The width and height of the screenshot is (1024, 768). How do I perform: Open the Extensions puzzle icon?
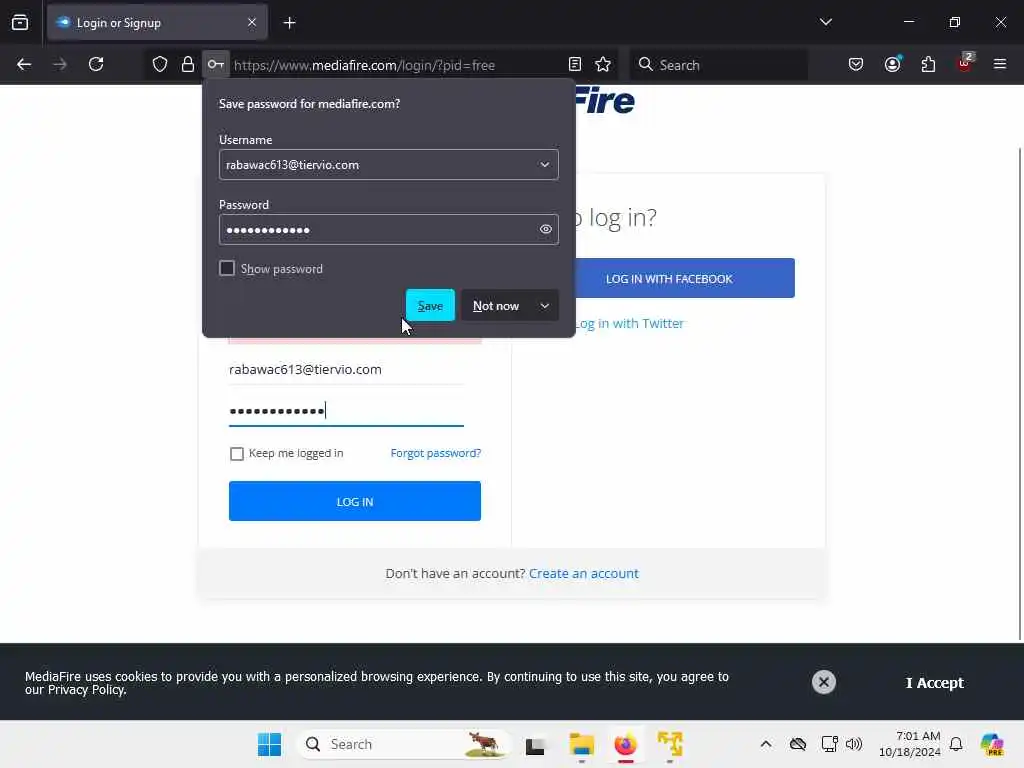[928, 64]
